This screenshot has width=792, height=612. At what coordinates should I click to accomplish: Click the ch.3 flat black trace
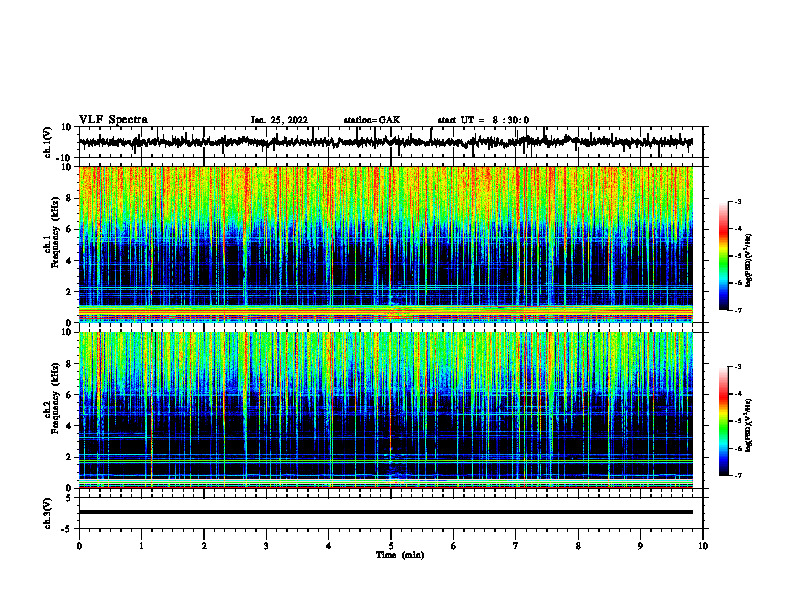(x=385, y=512)
